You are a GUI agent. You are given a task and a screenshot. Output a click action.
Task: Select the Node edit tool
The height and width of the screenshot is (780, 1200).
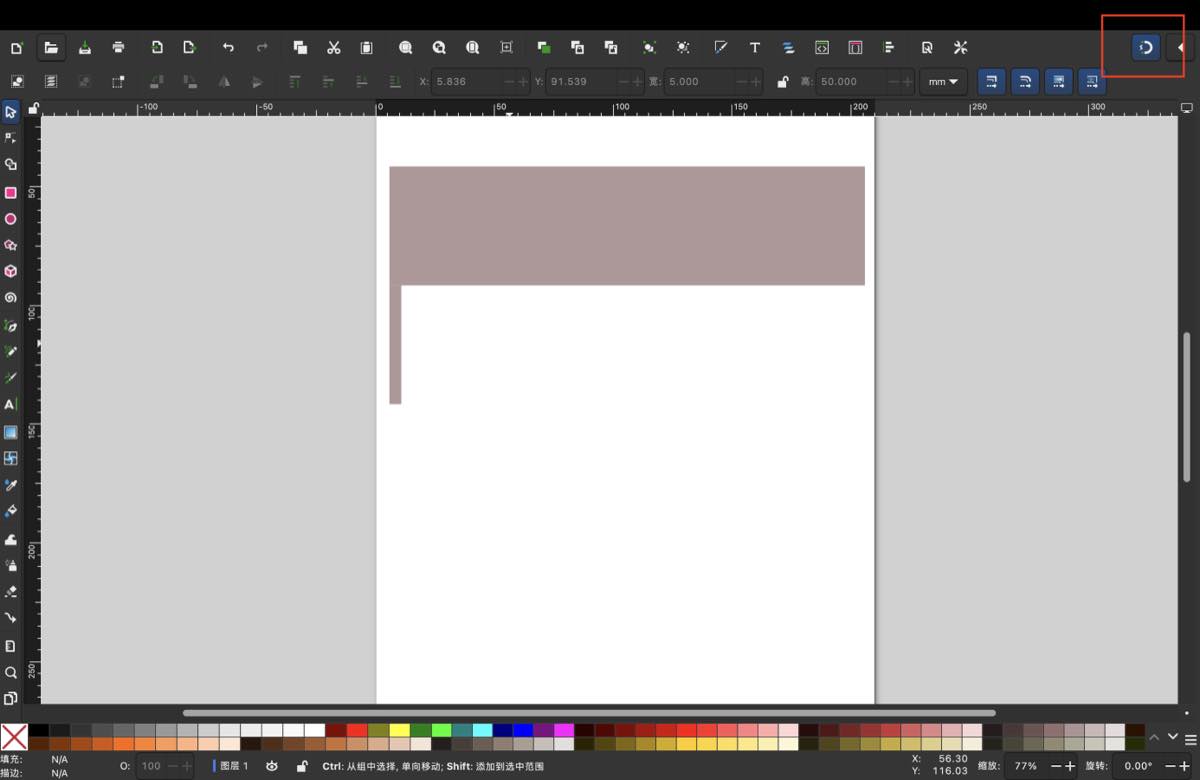pos(11,137)
